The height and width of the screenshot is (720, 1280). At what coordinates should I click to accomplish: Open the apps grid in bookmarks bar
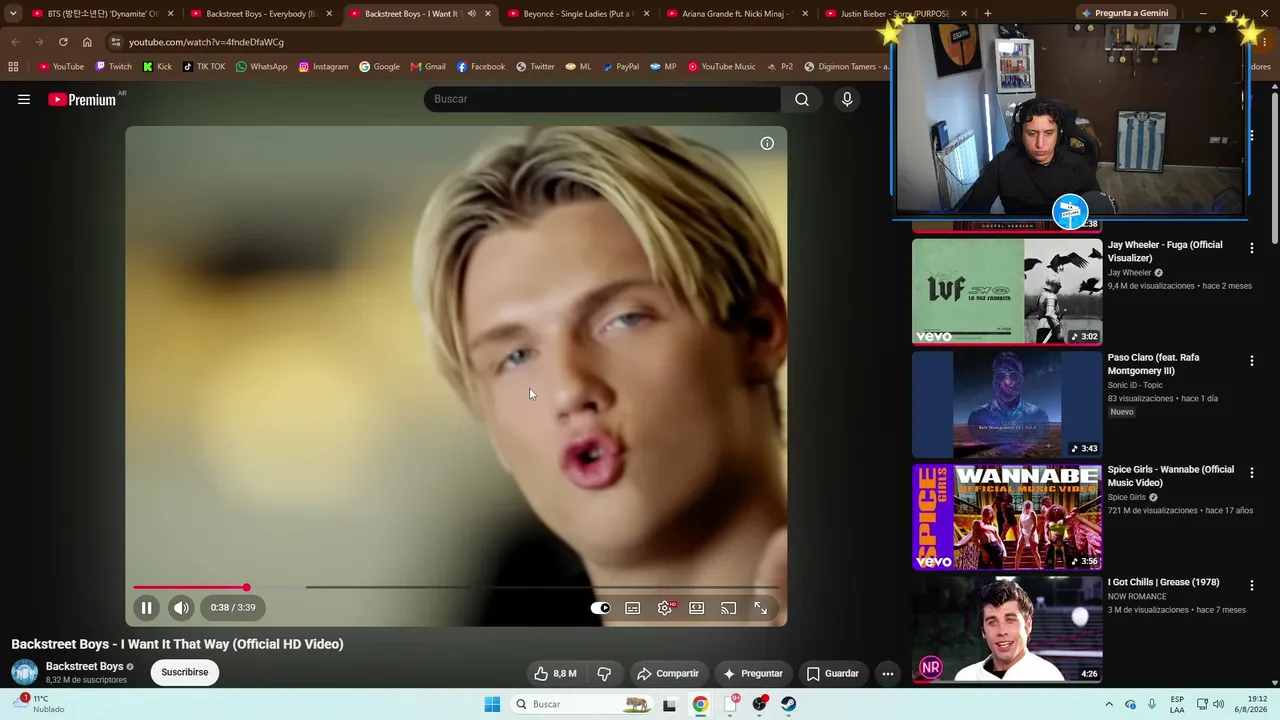pyautogui.click(x=13, y=67)
